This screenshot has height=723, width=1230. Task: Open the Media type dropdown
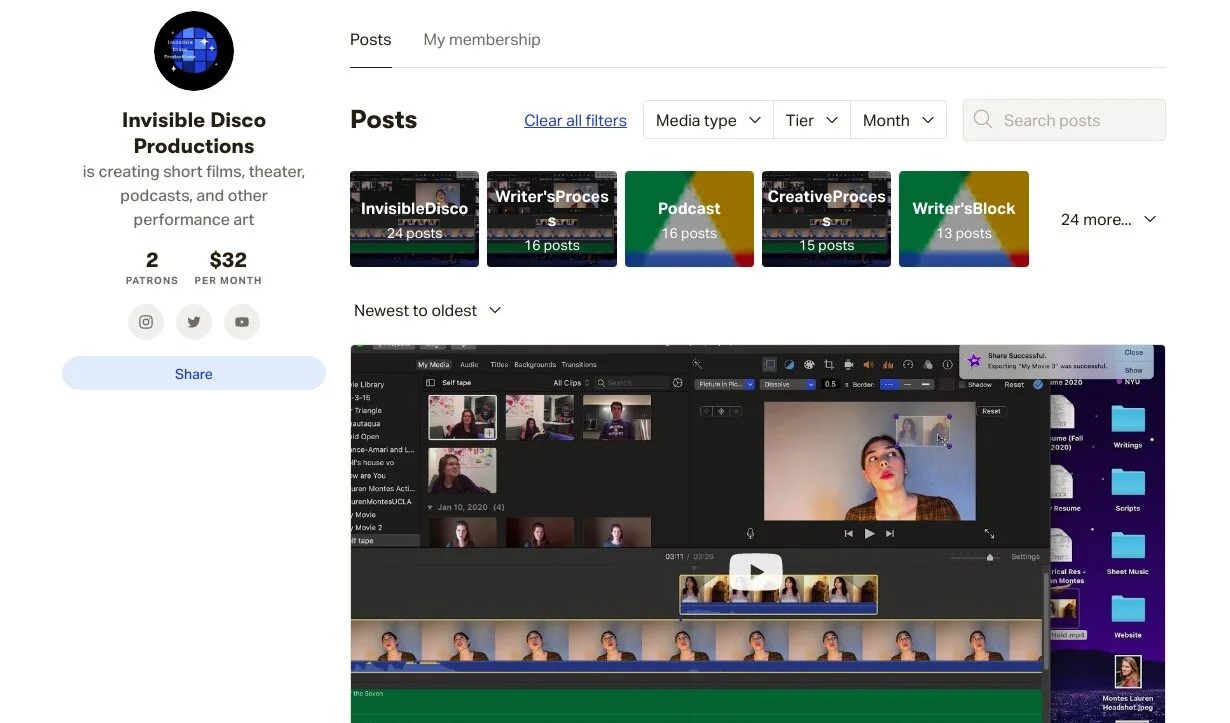pos(708,120)
